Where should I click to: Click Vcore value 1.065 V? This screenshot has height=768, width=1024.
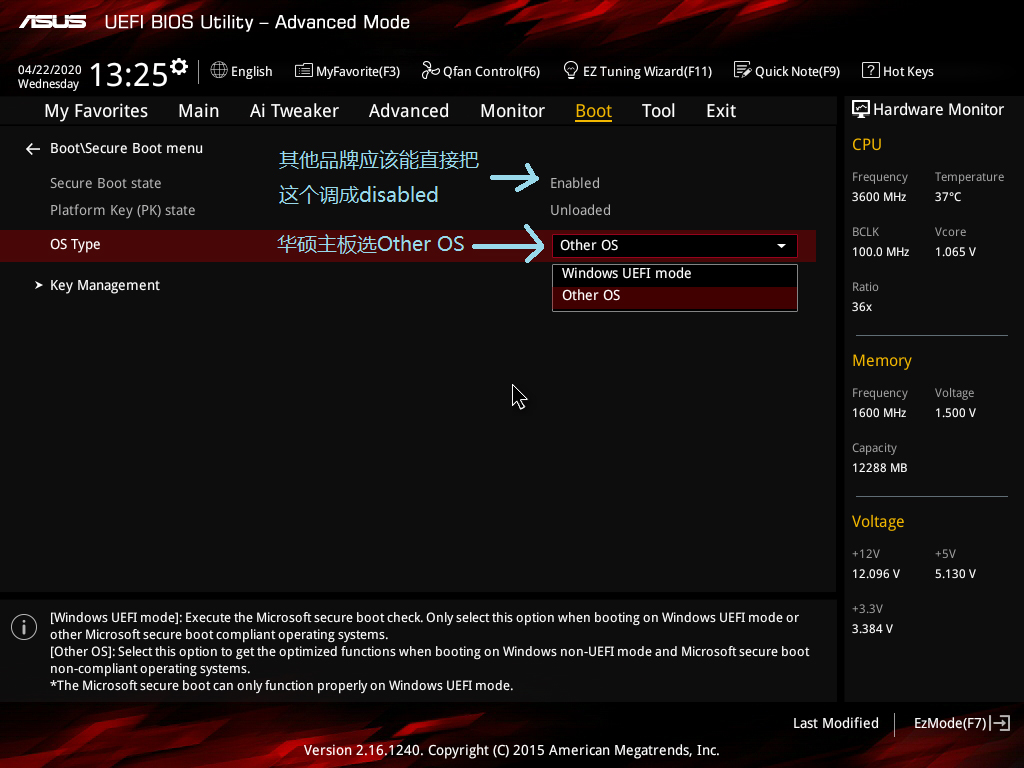click(x=955, y=251)
